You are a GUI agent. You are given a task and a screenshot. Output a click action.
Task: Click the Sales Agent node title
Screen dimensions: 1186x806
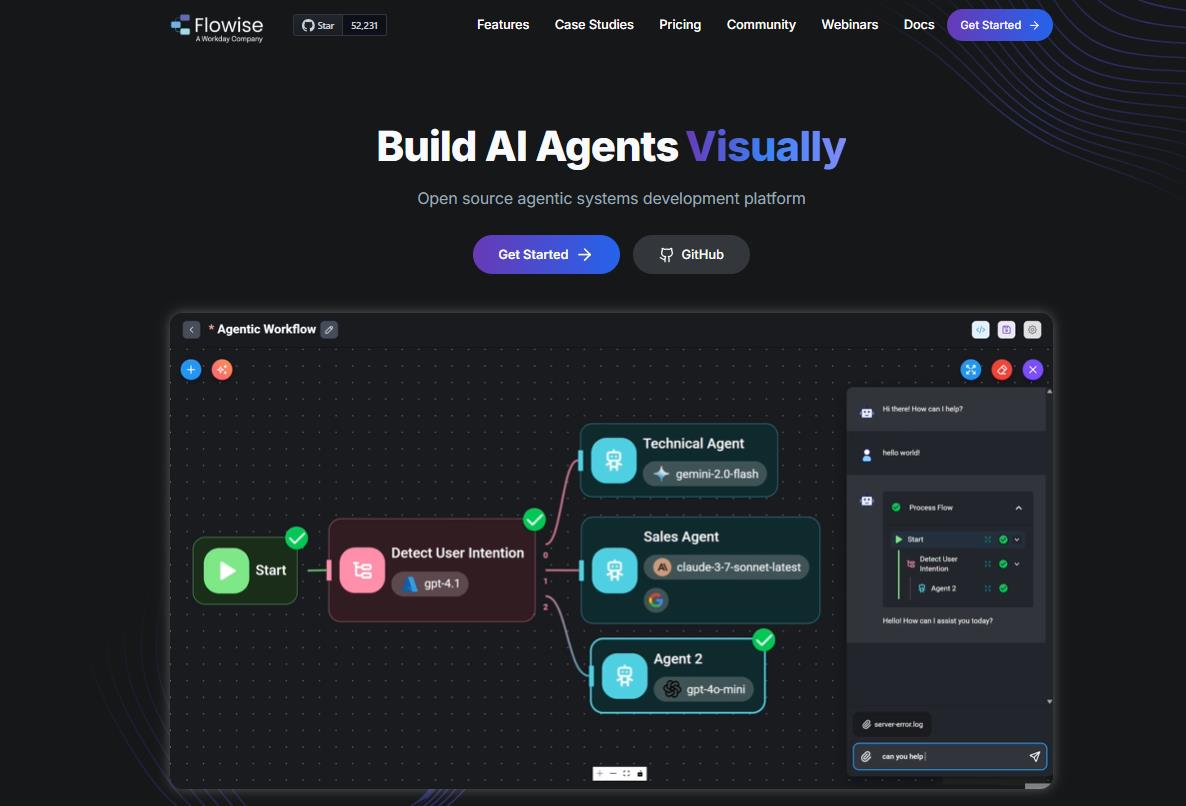point(681,537)
